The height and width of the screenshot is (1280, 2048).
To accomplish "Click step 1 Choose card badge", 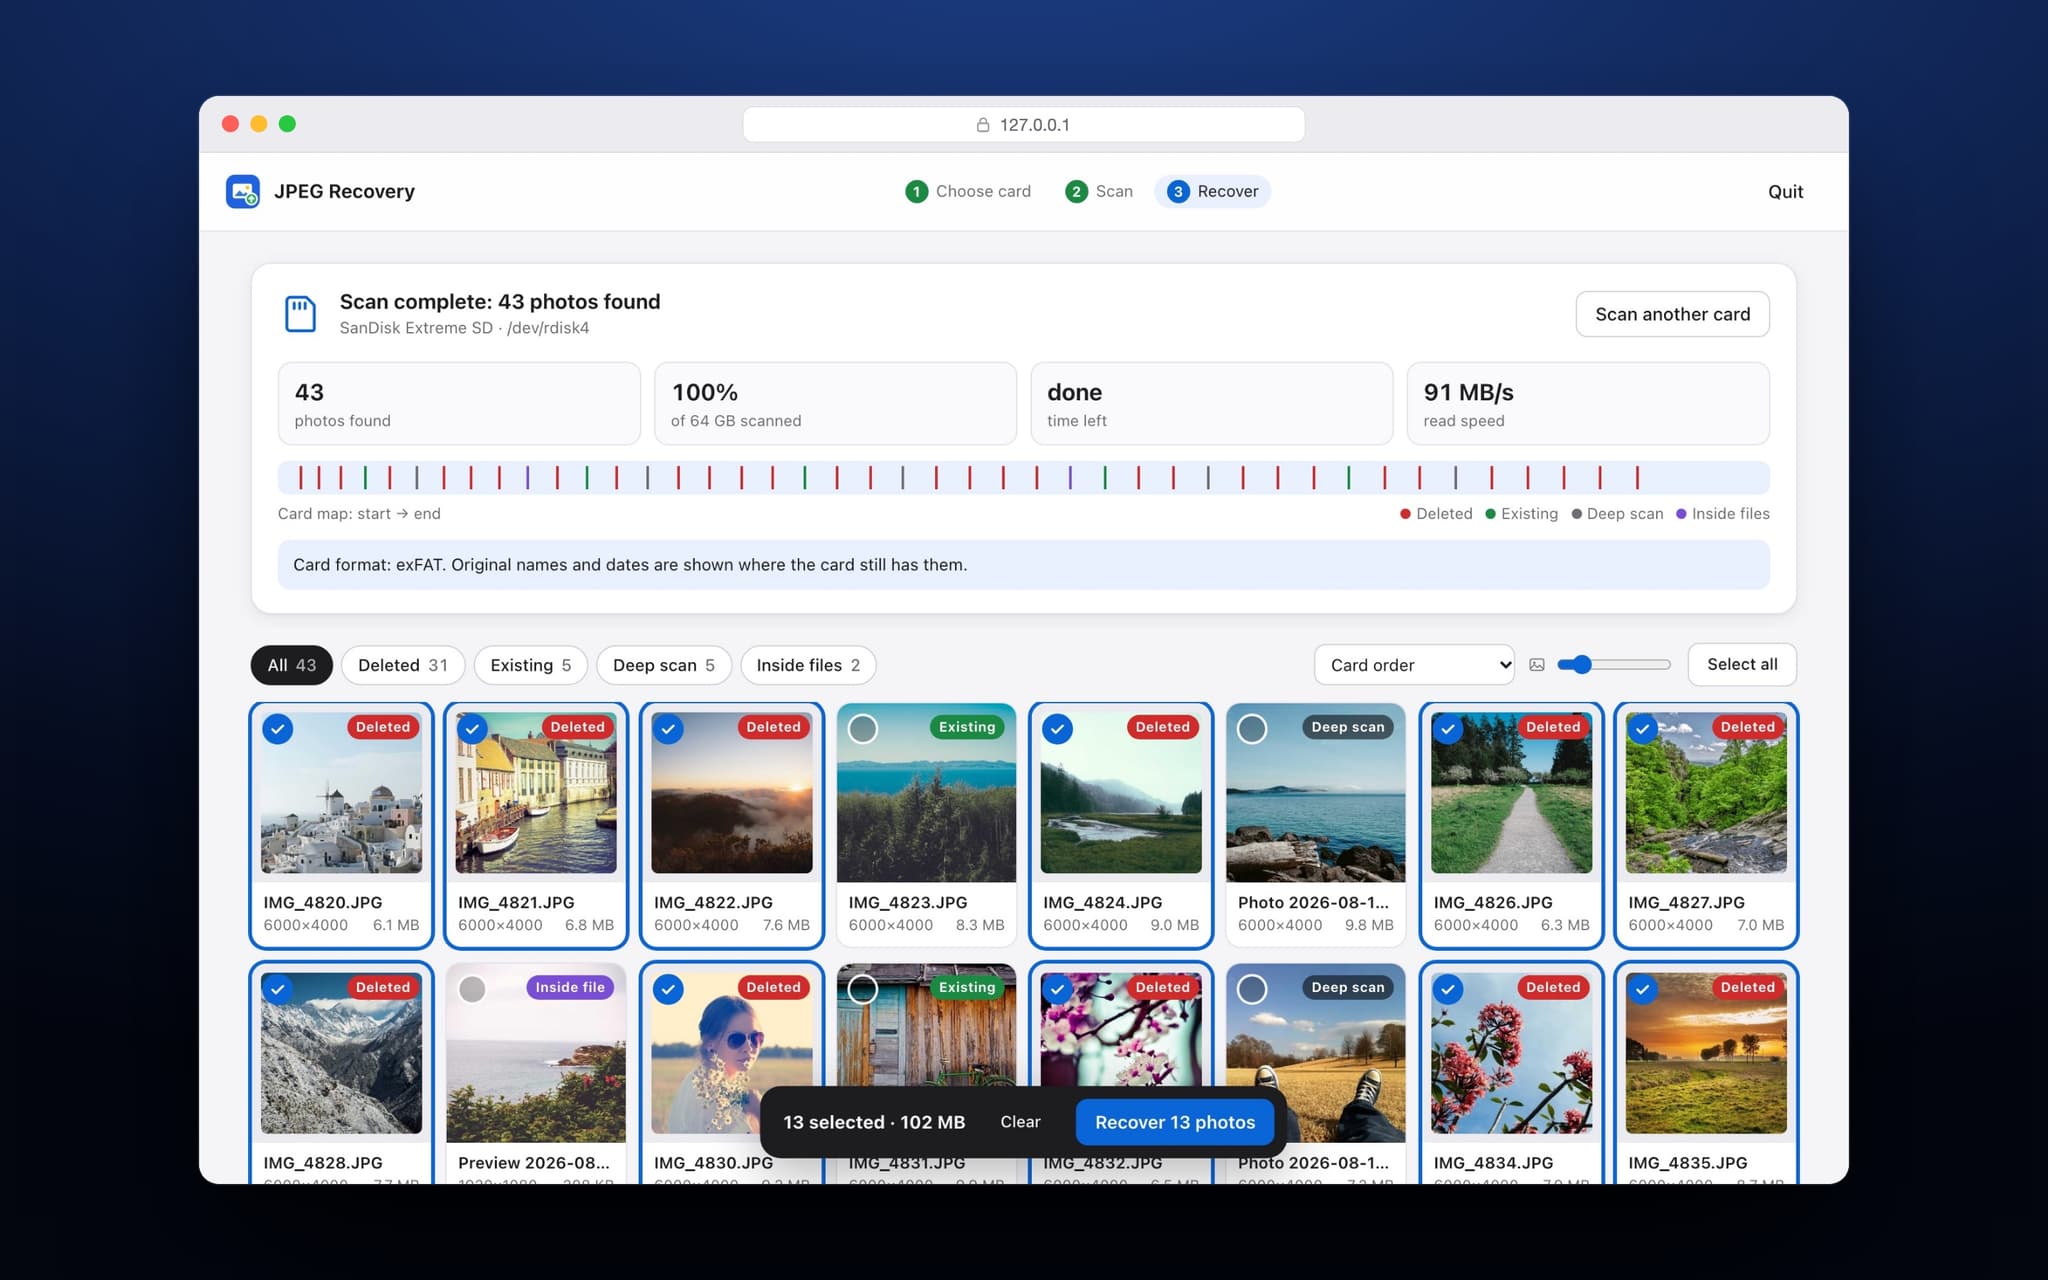I will click(916, 191).
